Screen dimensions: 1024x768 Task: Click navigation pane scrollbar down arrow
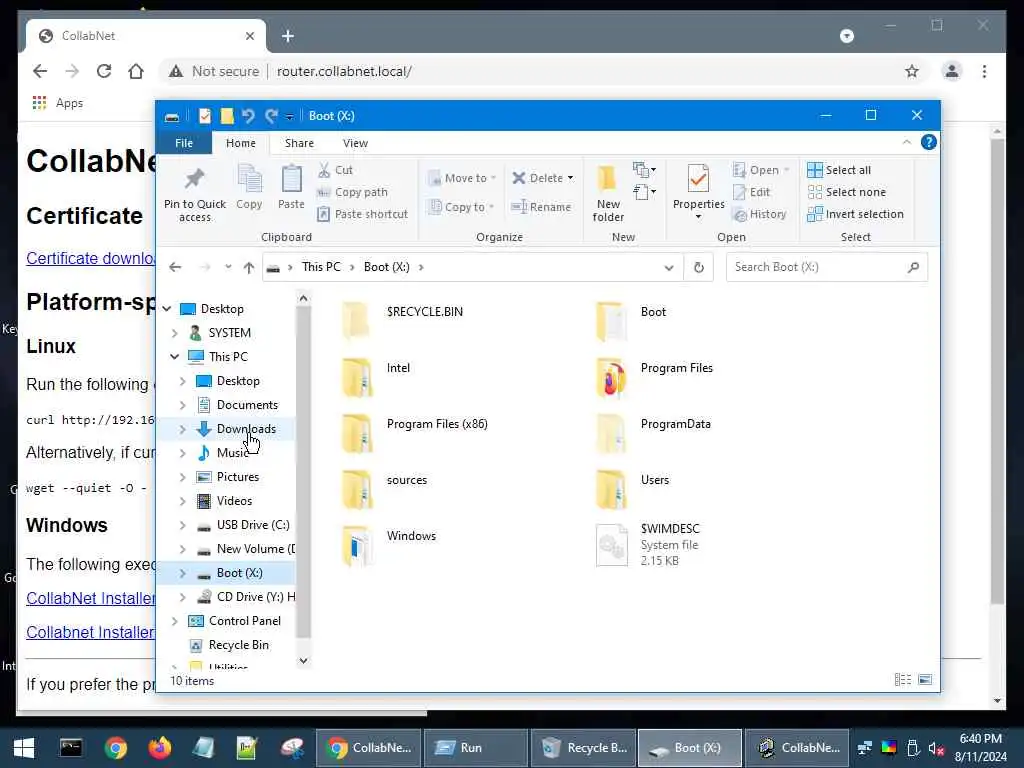(303, 660)
